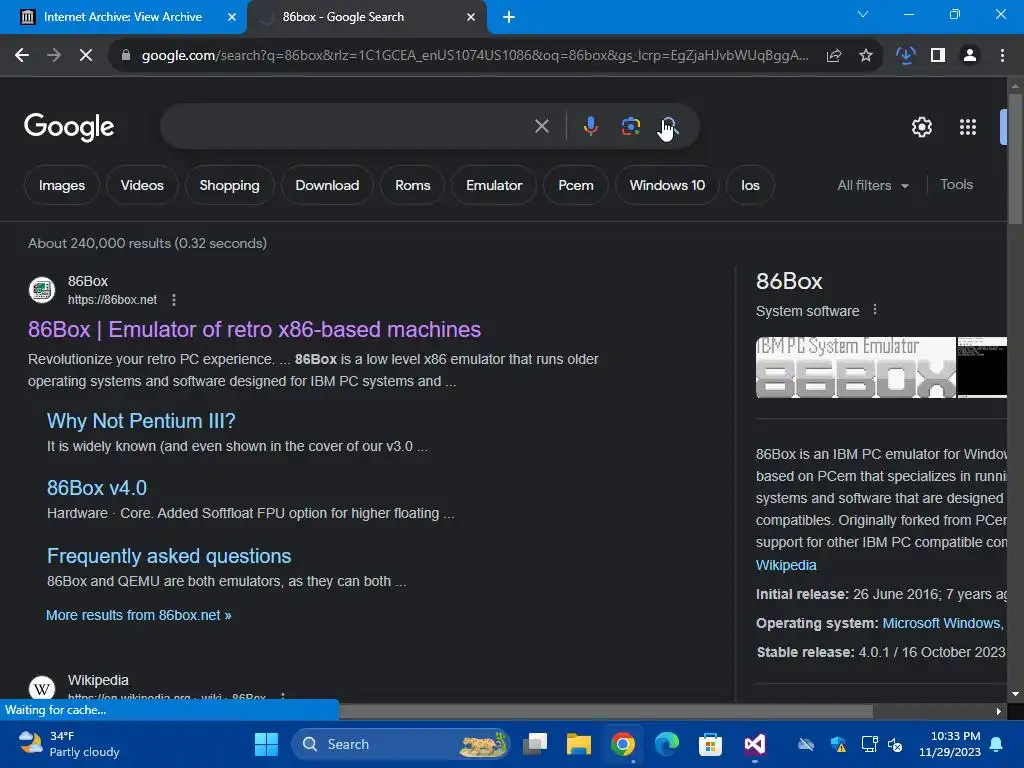Click the browser back arrow
Viewport: 1024px width, 768px height.
pyautogui.click(x=22, y=56)
